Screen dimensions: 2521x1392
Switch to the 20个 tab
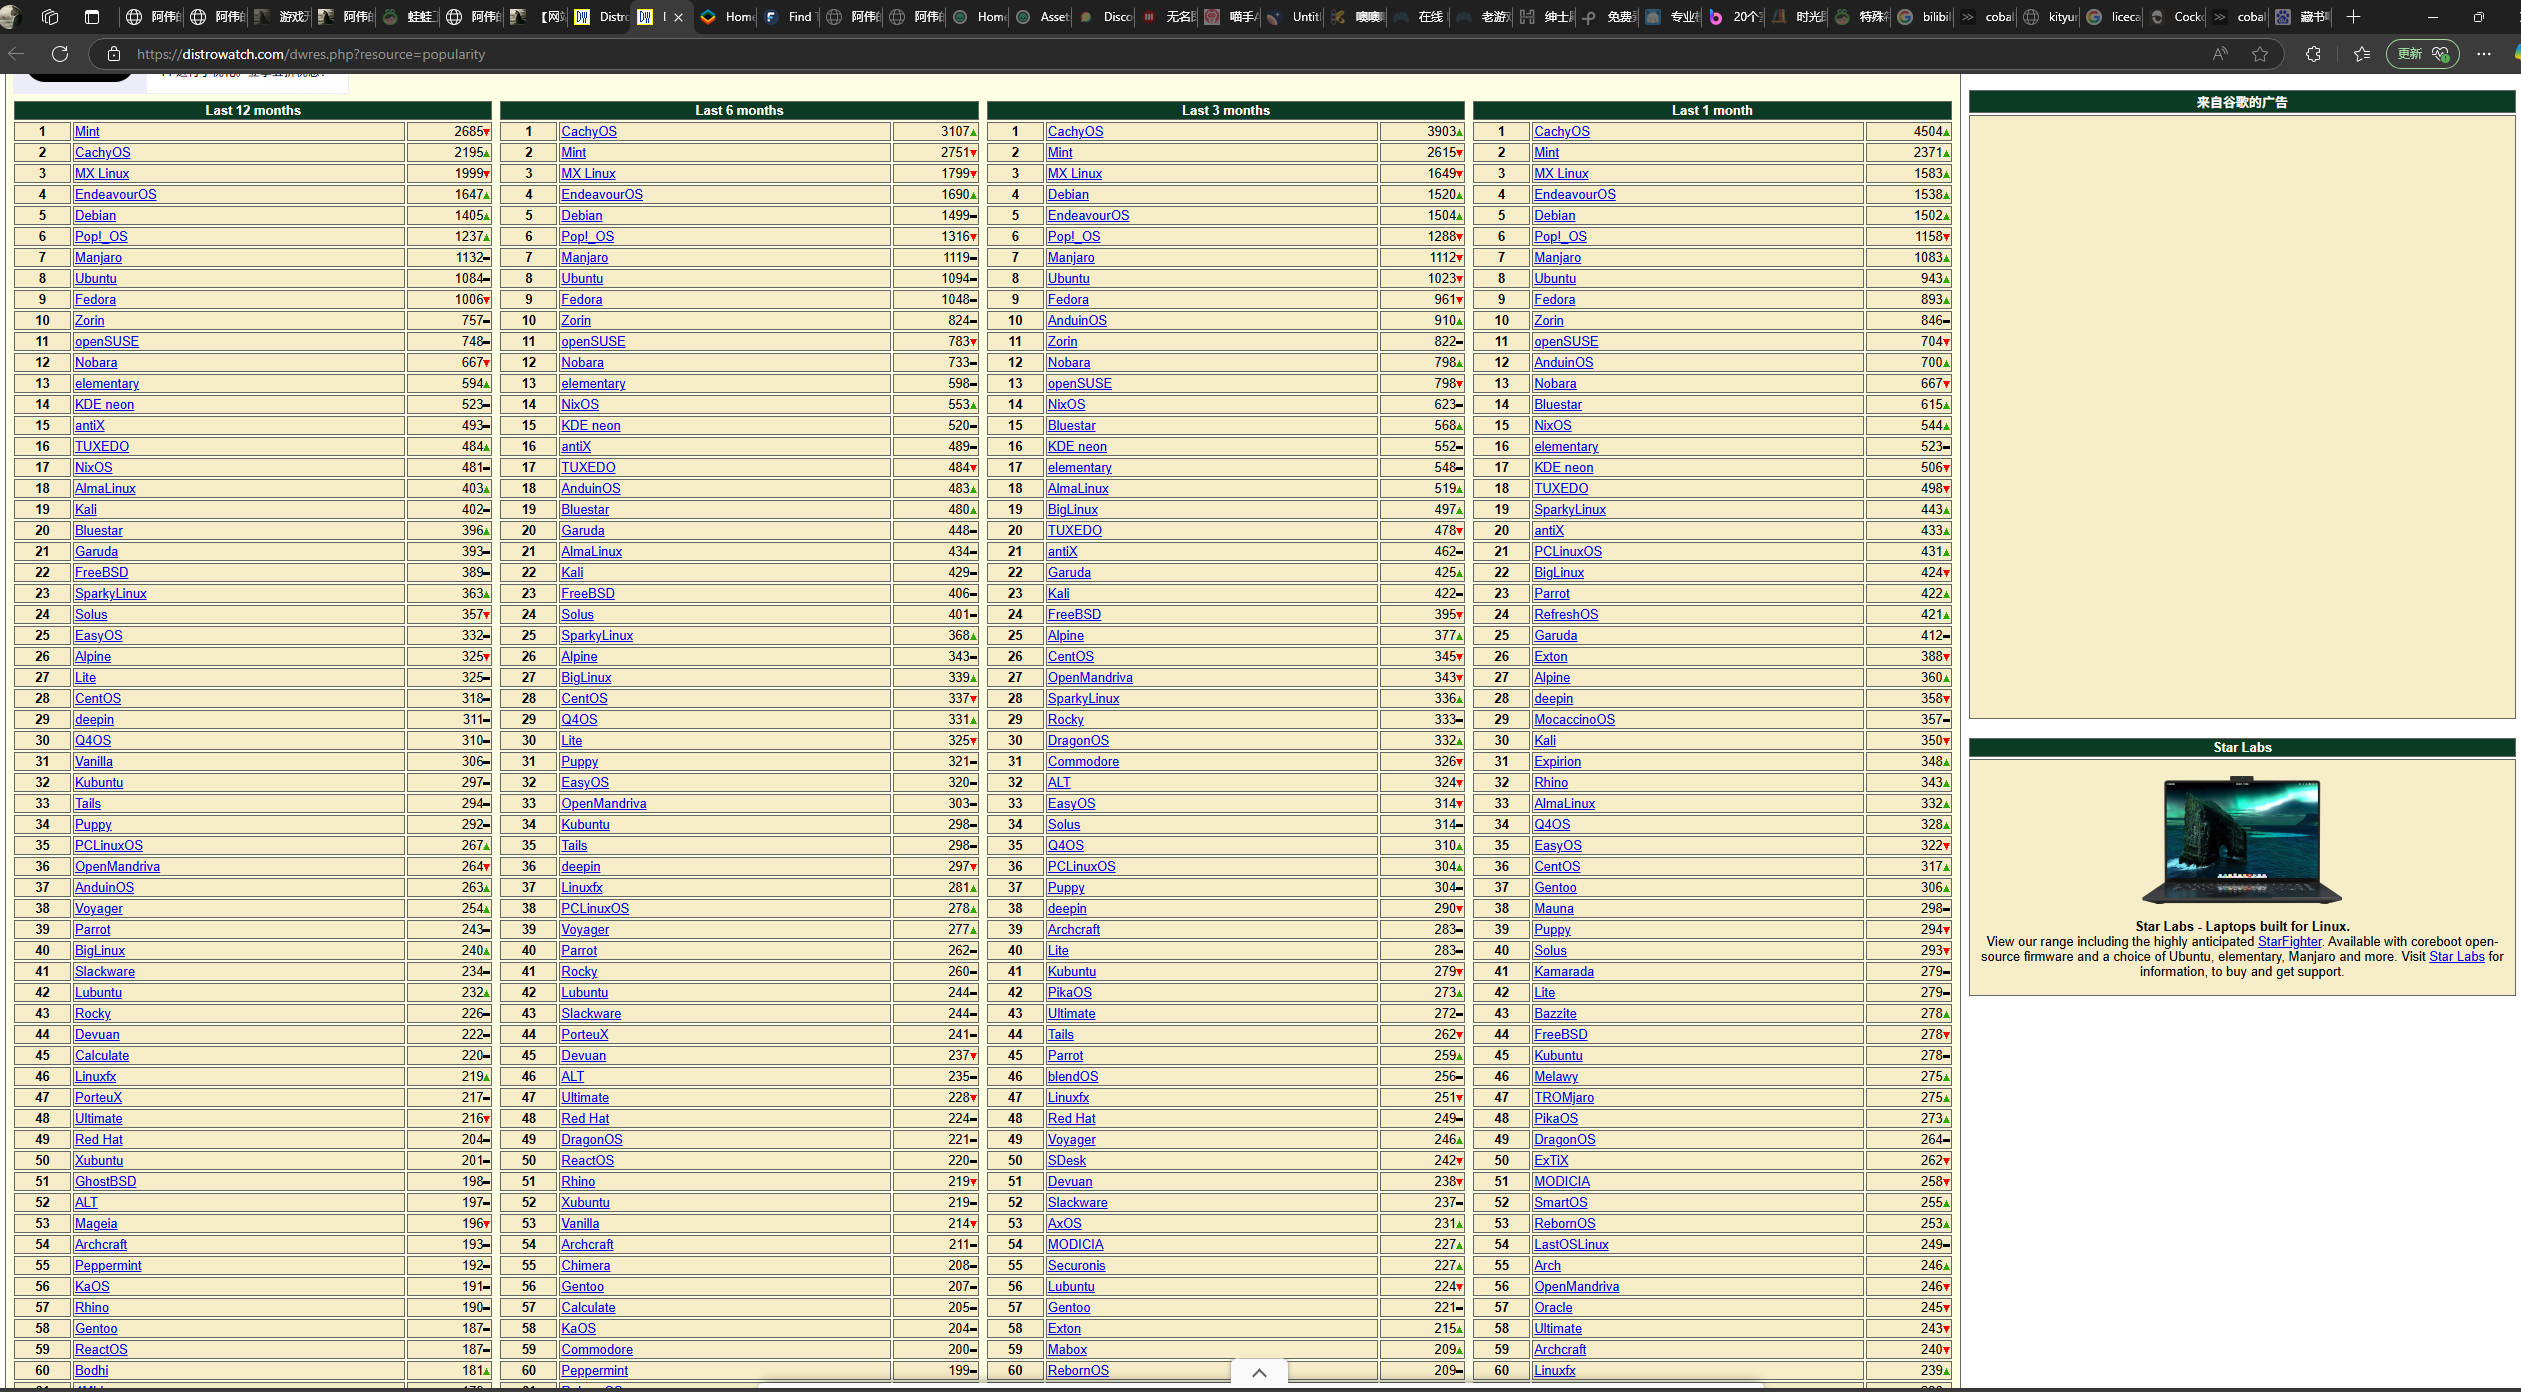tap(1736, 17)
